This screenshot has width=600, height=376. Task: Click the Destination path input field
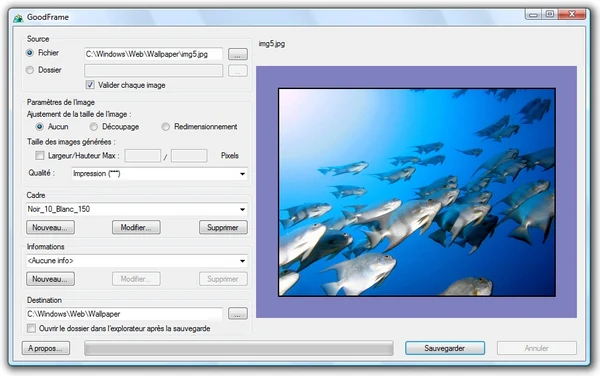coord(124,314)
